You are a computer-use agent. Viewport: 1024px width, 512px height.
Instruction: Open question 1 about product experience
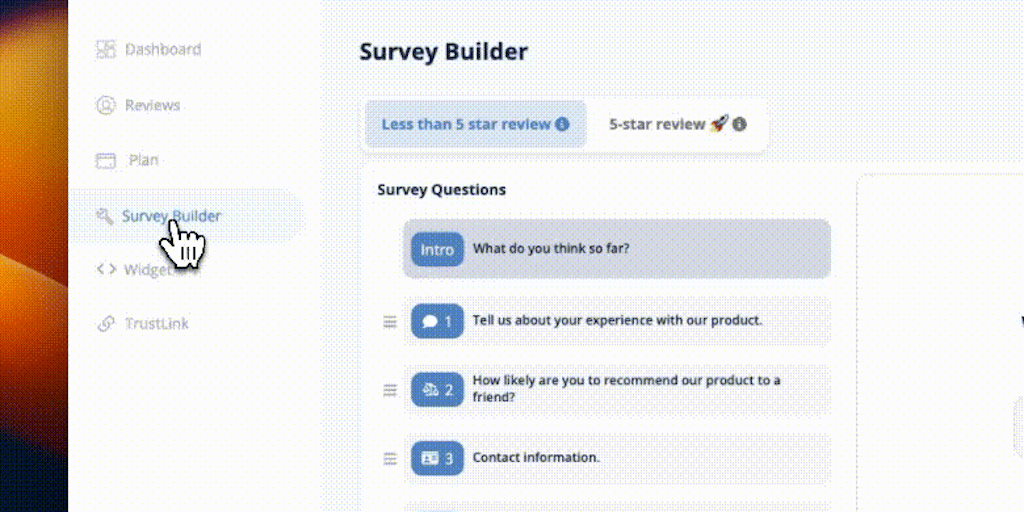[617, 321]
